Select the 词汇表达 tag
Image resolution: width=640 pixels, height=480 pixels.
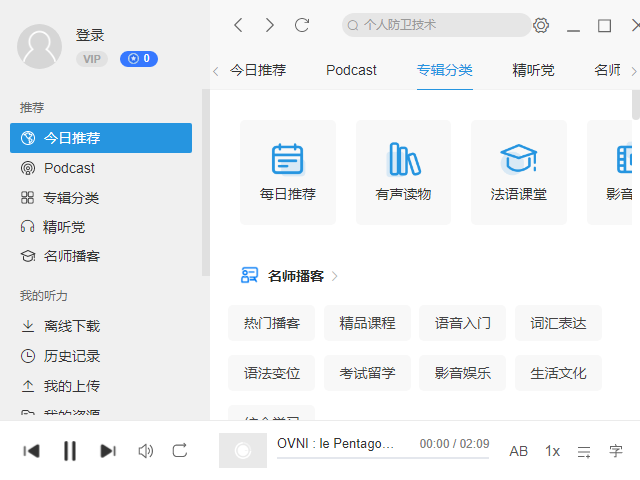click(558, 323)
